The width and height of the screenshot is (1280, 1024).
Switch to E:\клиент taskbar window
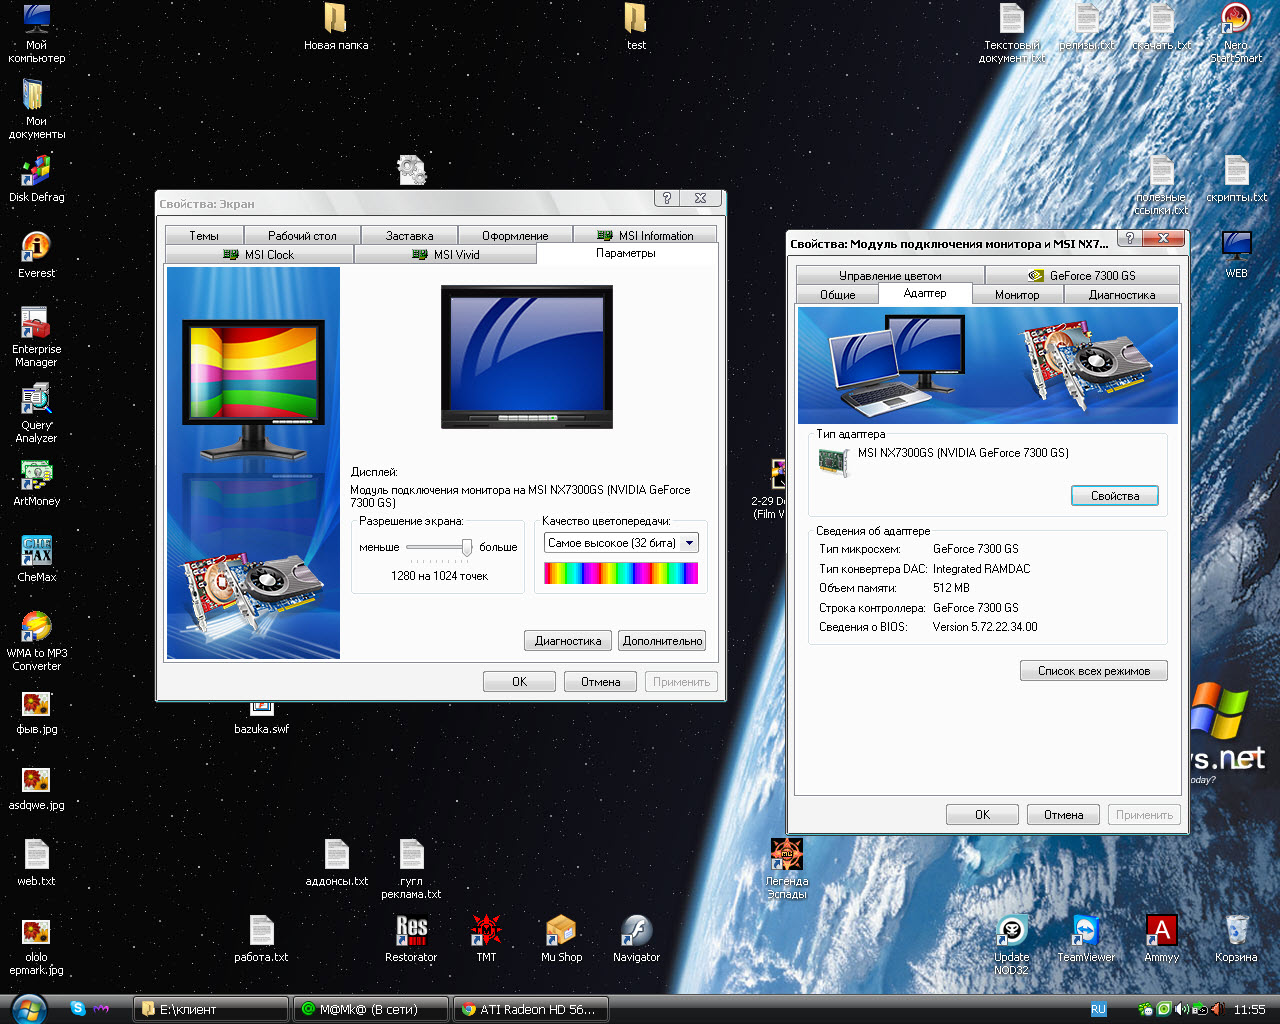tap(211, 1010)
